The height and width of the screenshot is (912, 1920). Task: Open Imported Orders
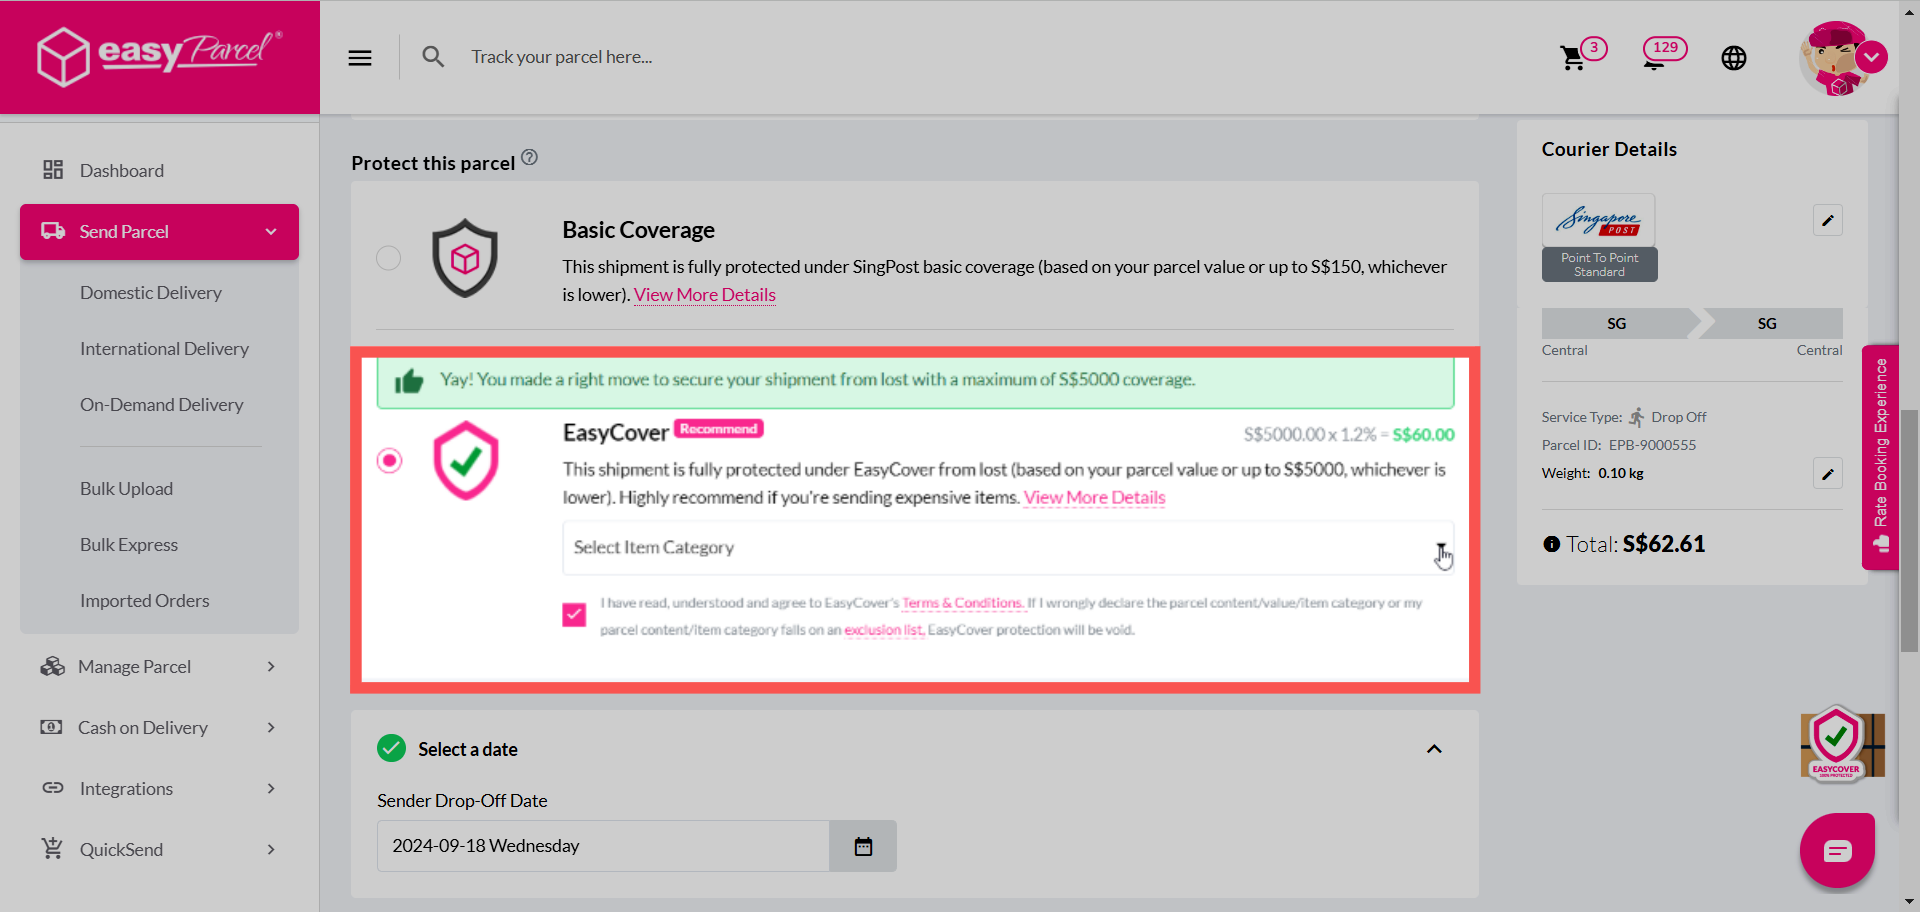coord(145,601)
